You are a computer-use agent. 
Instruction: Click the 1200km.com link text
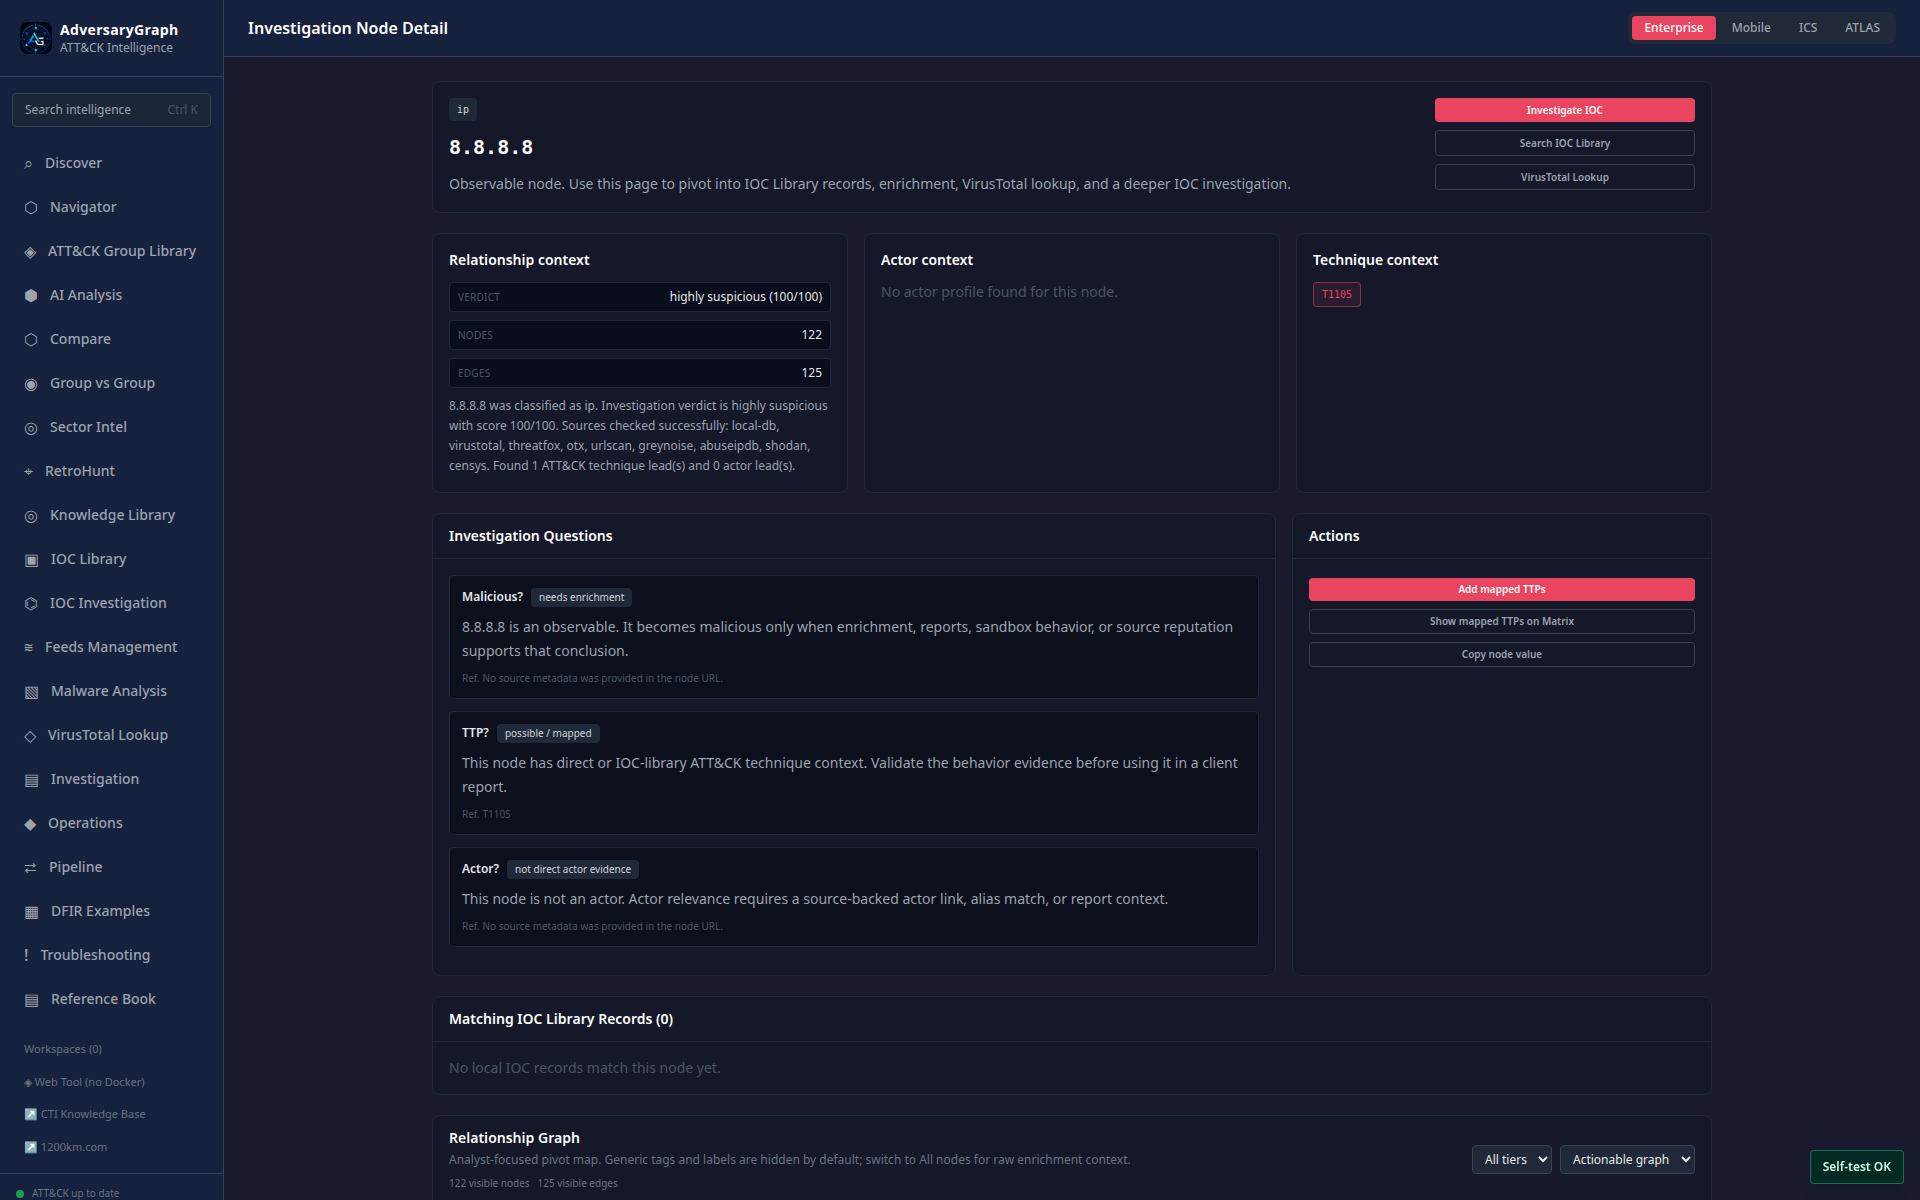click(74, 1147)
